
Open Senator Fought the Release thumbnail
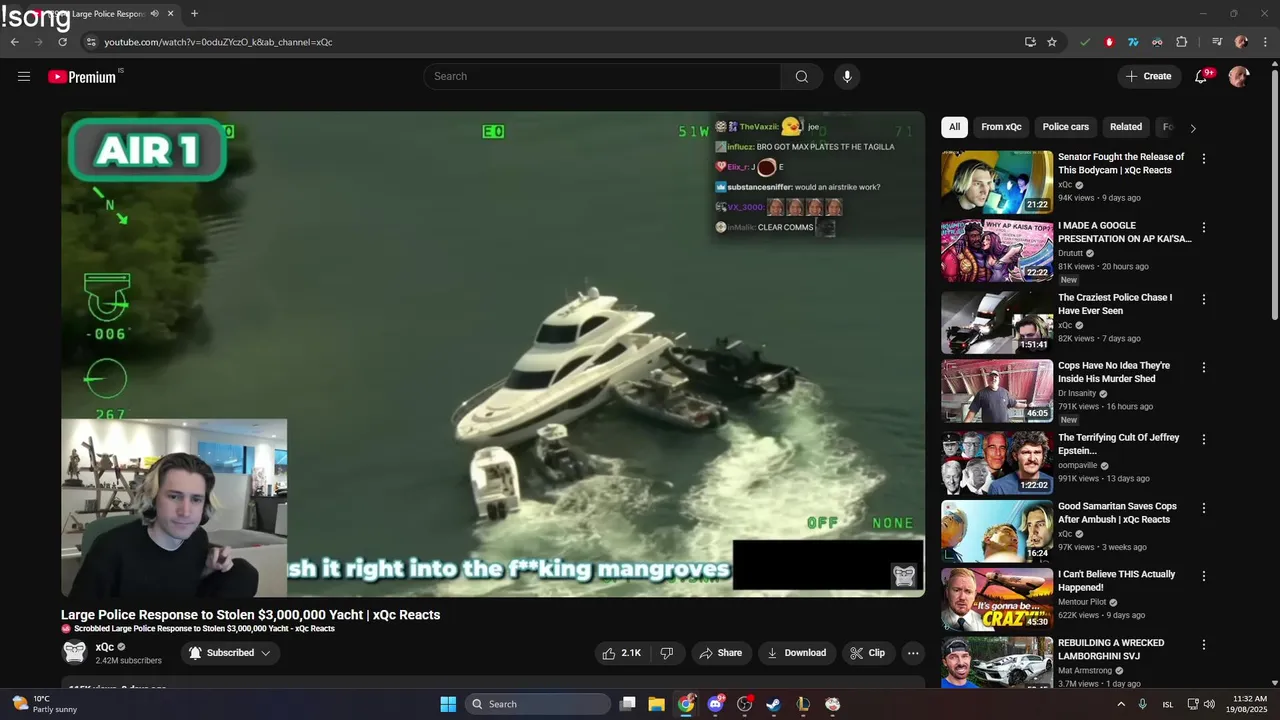tap(997, 182)
